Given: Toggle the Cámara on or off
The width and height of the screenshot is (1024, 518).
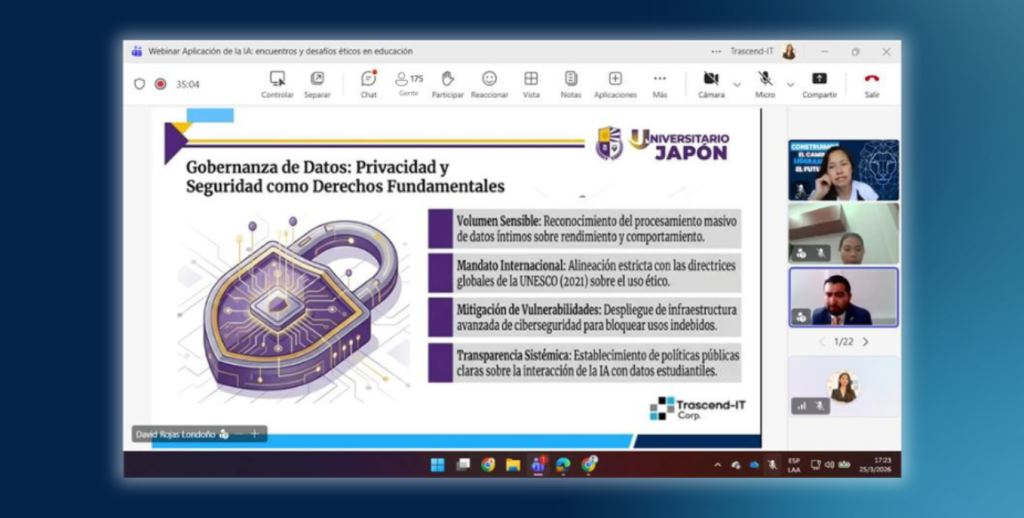Looking at the screenshot, I should pos(711,82).
